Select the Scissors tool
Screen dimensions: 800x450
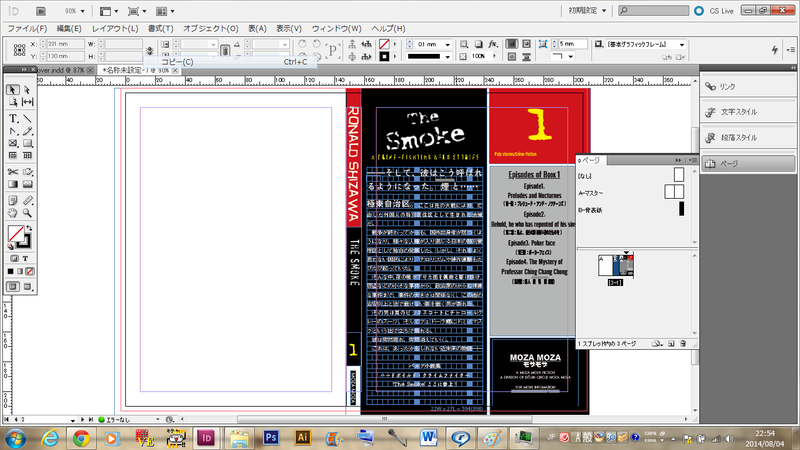pyautogui.click(x=13, y=172)
